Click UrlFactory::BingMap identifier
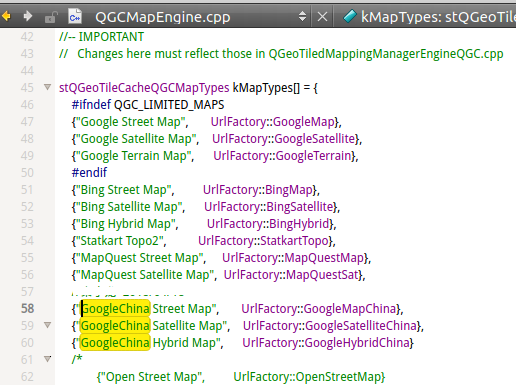This screenshot has height=385, width=516. (x=258, y=190)
